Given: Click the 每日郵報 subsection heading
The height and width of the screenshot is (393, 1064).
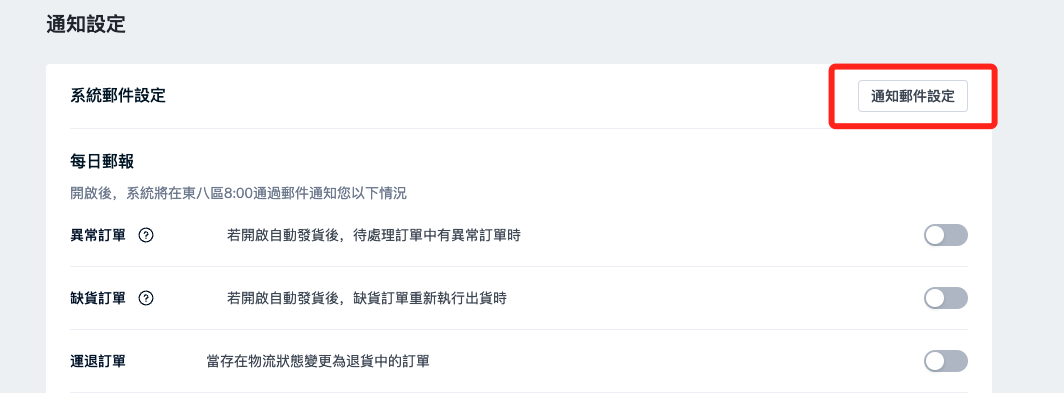Looking at the screenshot, I should point(102,162).
